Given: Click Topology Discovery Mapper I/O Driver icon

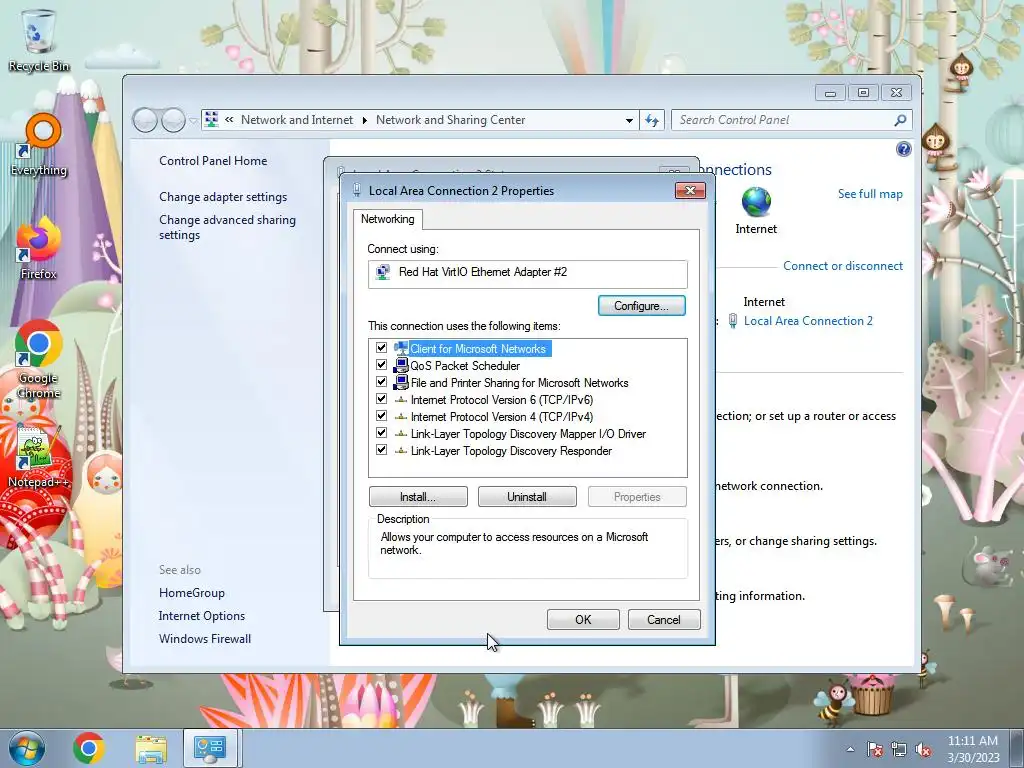Looking at the screenshot, I should (x=400, y=434).
